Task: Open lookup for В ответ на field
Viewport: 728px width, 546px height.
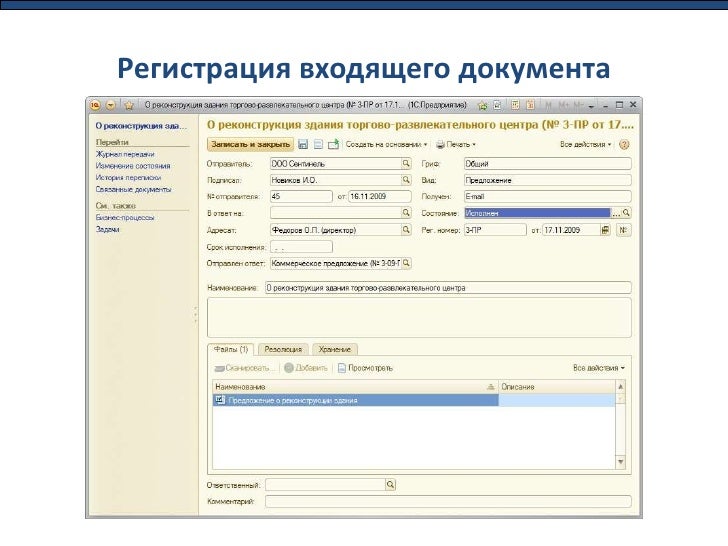Action: click(406, 213)
